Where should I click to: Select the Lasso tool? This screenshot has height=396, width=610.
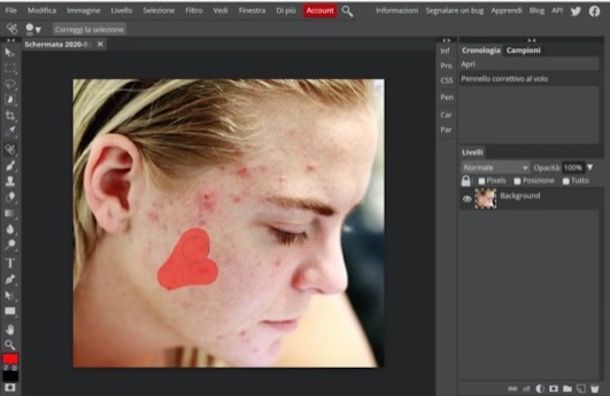click(10, 84)
